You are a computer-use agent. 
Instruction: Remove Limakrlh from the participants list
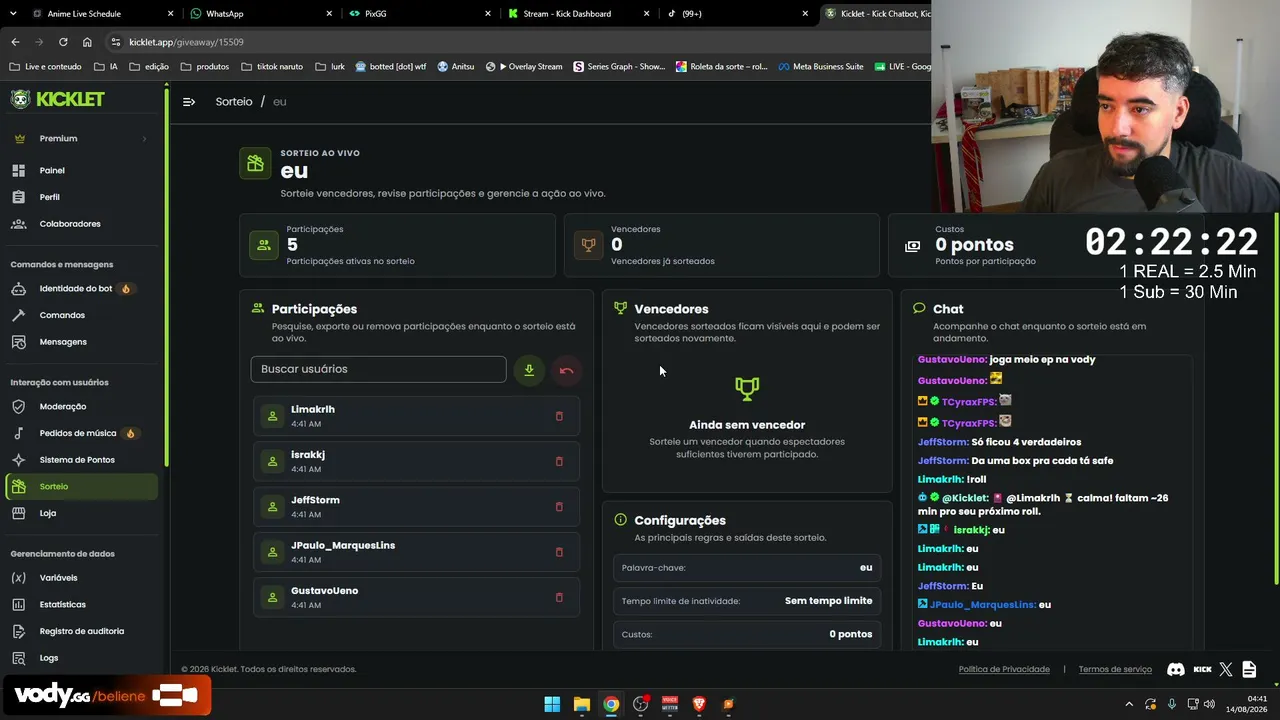pyautogui.click(x=559, y=416)
